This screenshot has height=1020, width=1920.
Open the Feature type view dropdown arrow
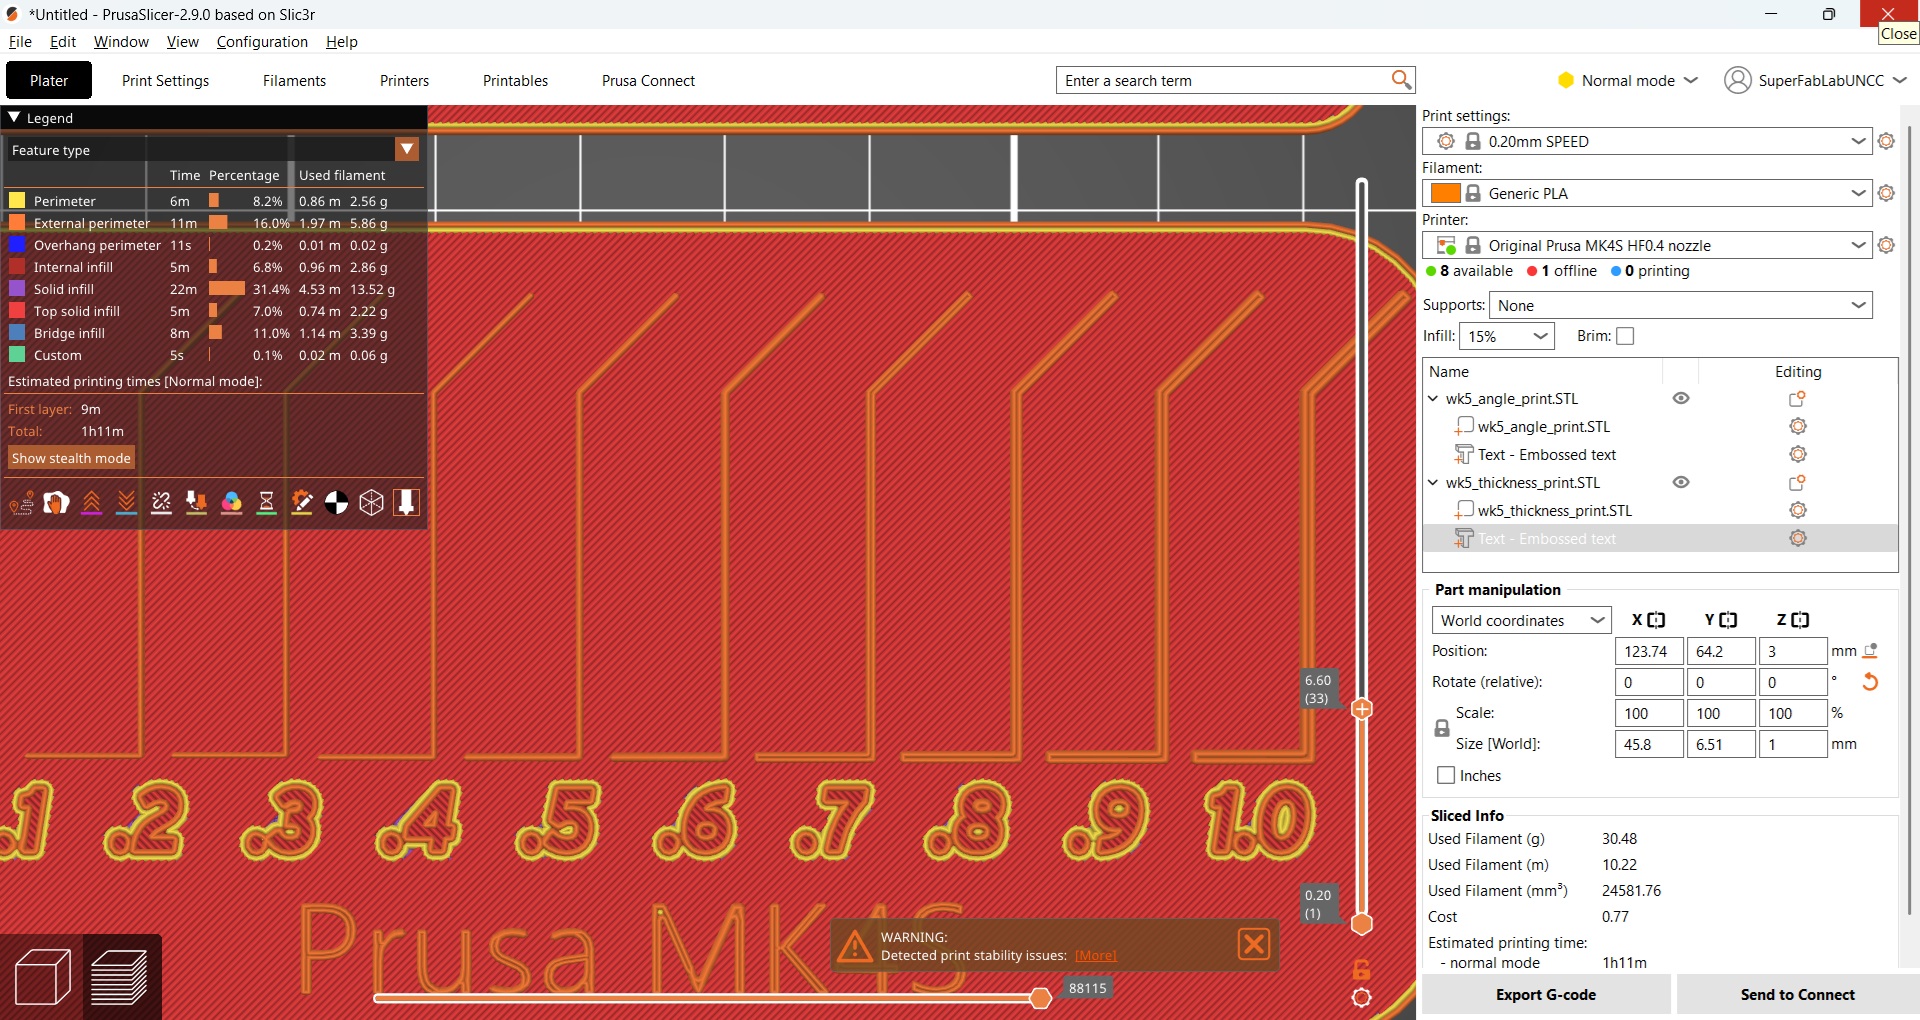pyautogui.click(x=407, y=149)
